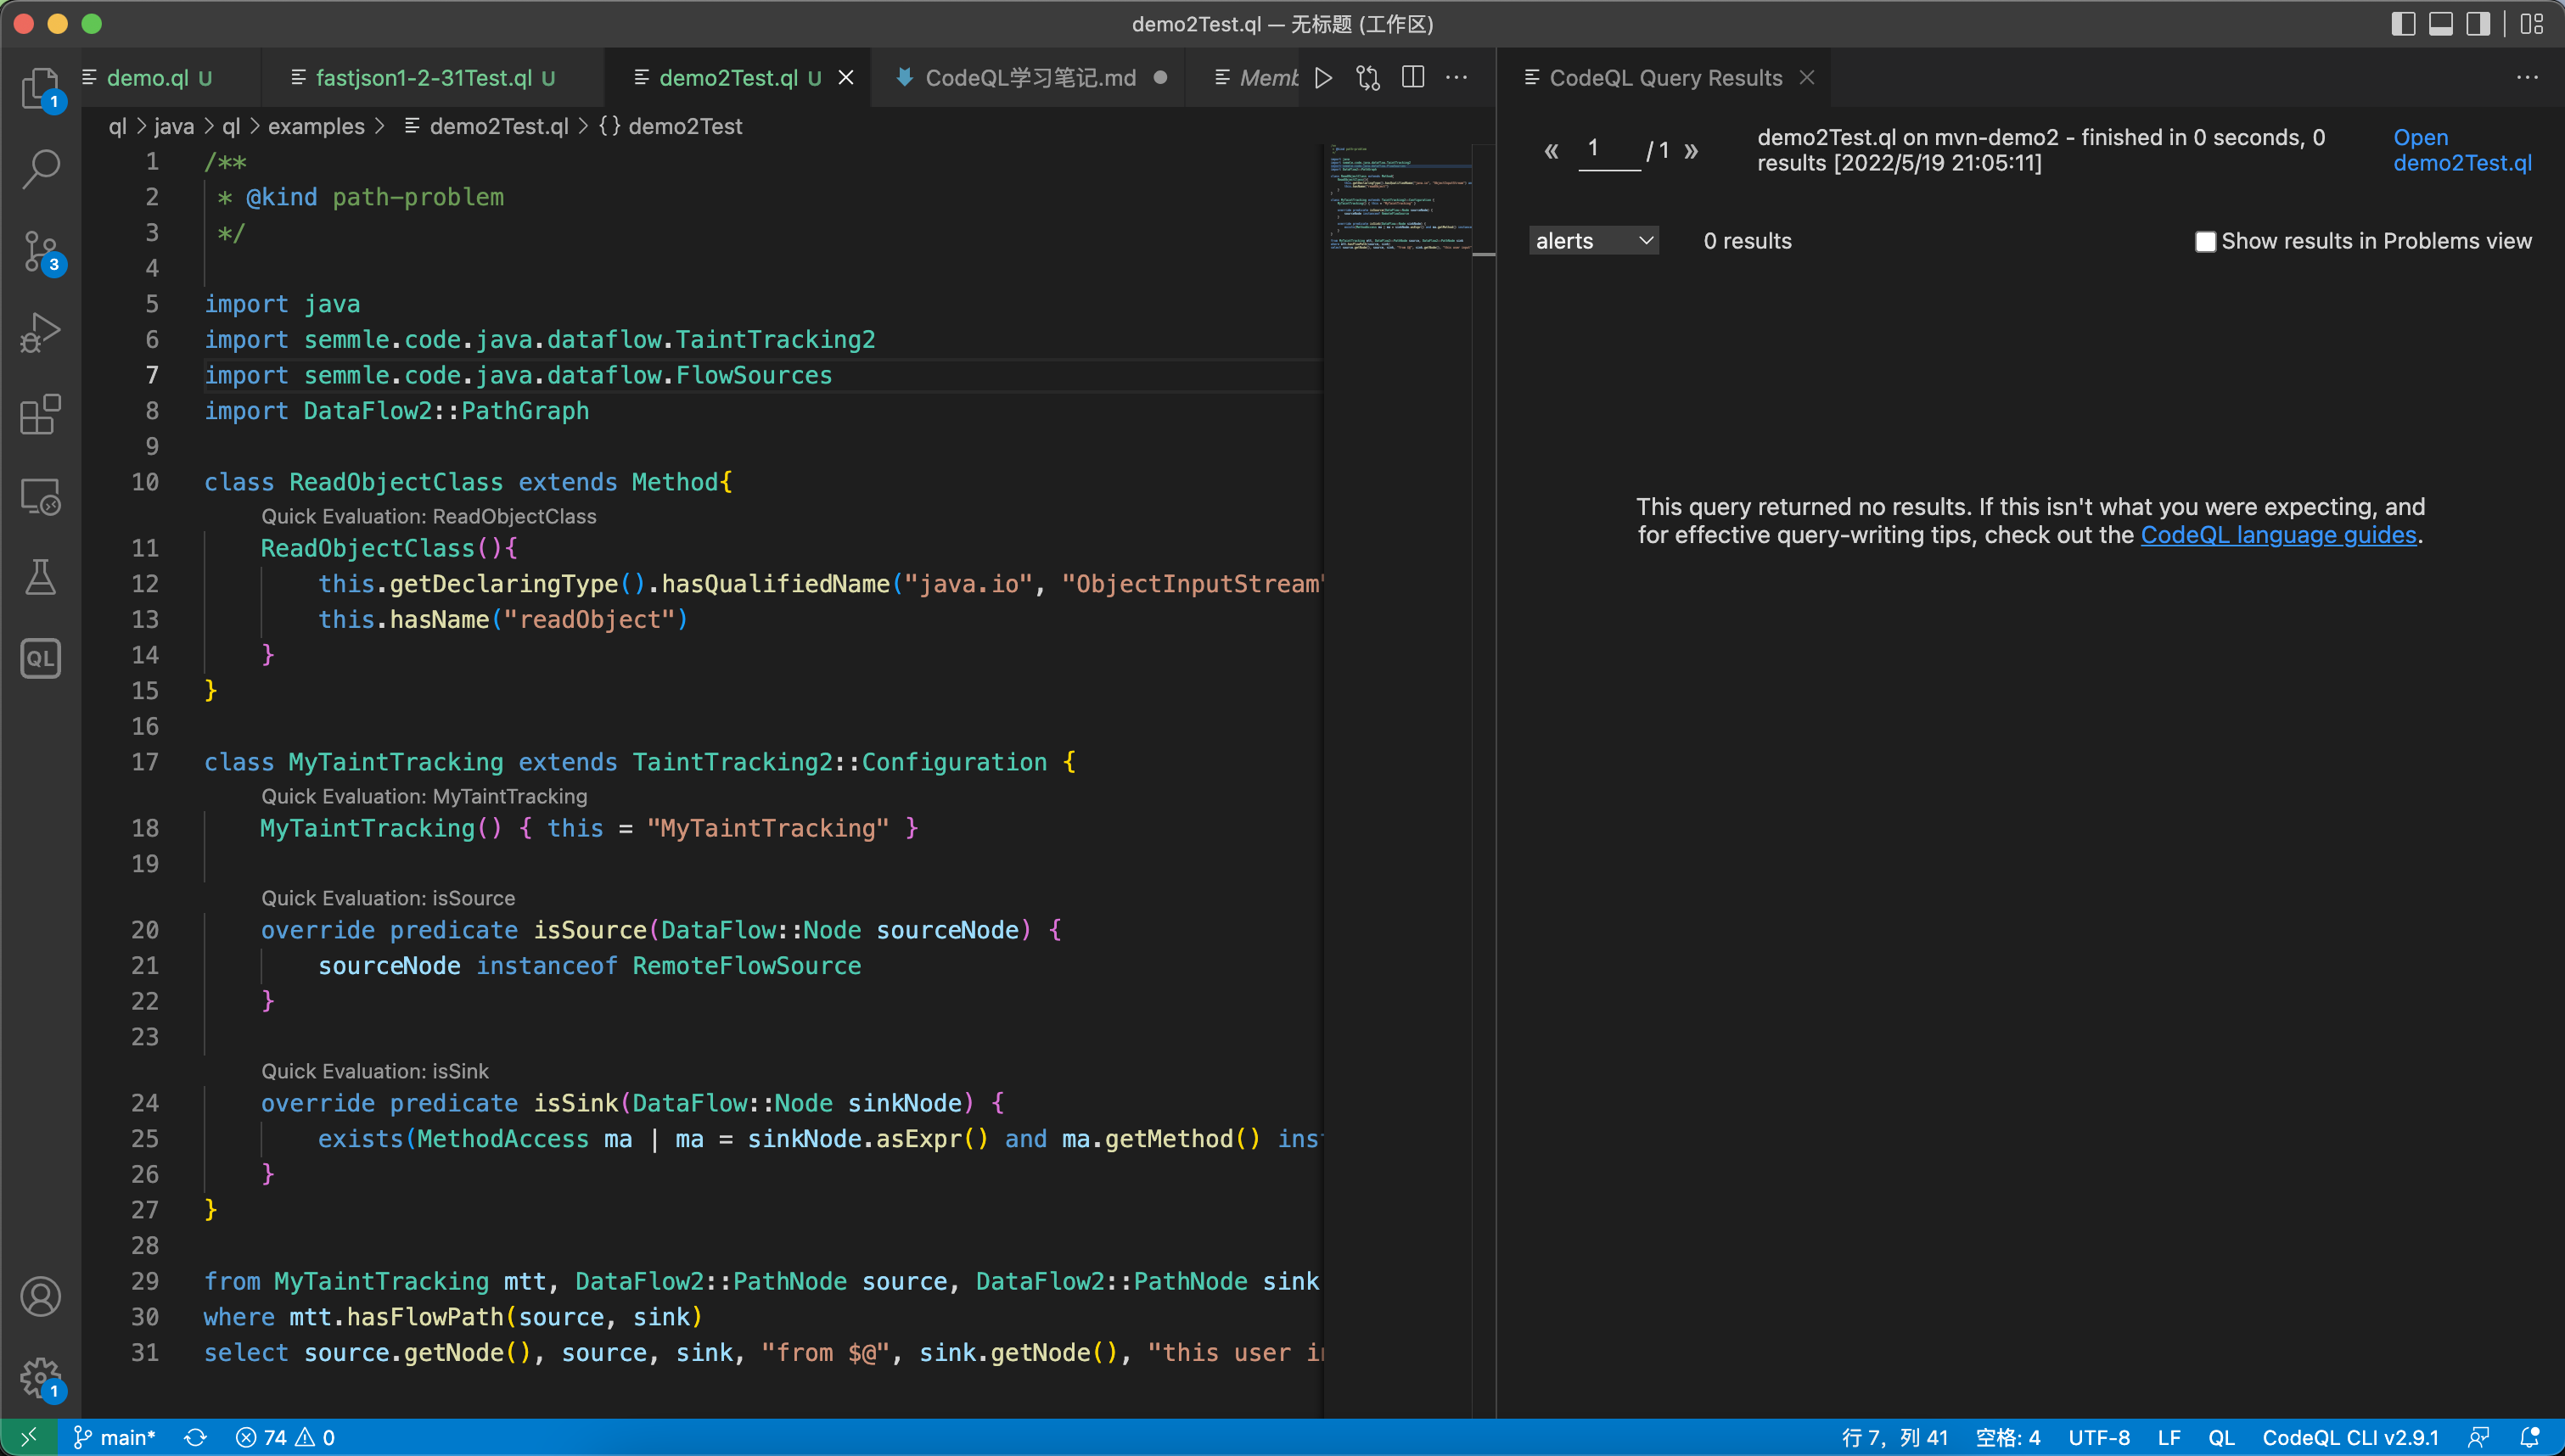
Task: Click line 7 import FlowSources code
Action: tap(518, 375)
